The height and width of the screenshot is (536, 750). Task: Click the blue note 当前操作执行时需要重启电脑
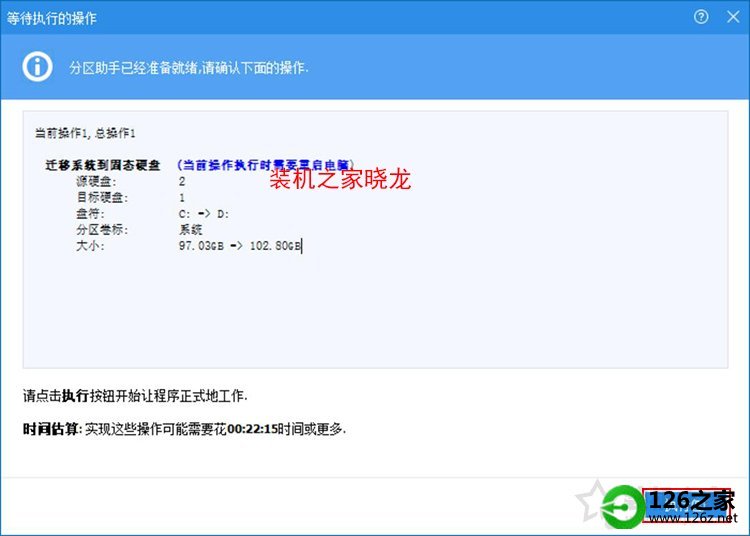point(265,165)
